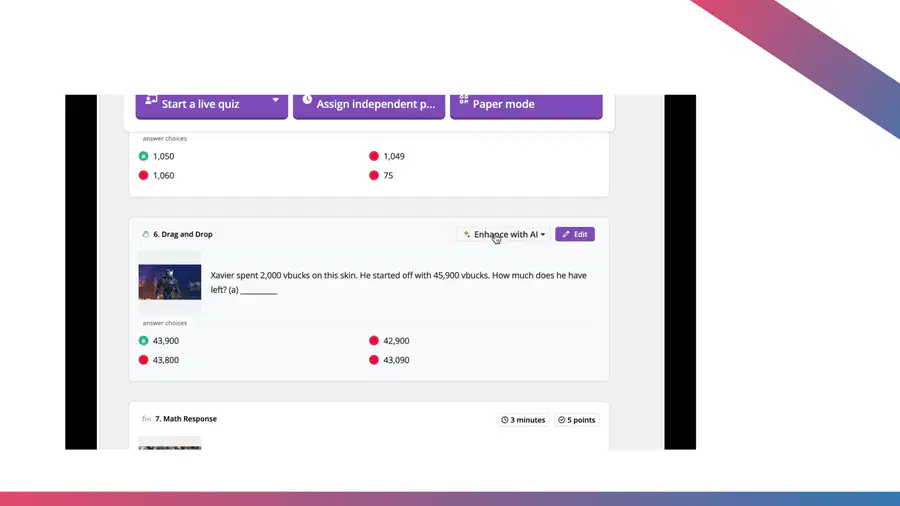Click the clock icon on the Assign button
Image resolution: width=900 pixels, height=506 pixels.
coord(307,100)
